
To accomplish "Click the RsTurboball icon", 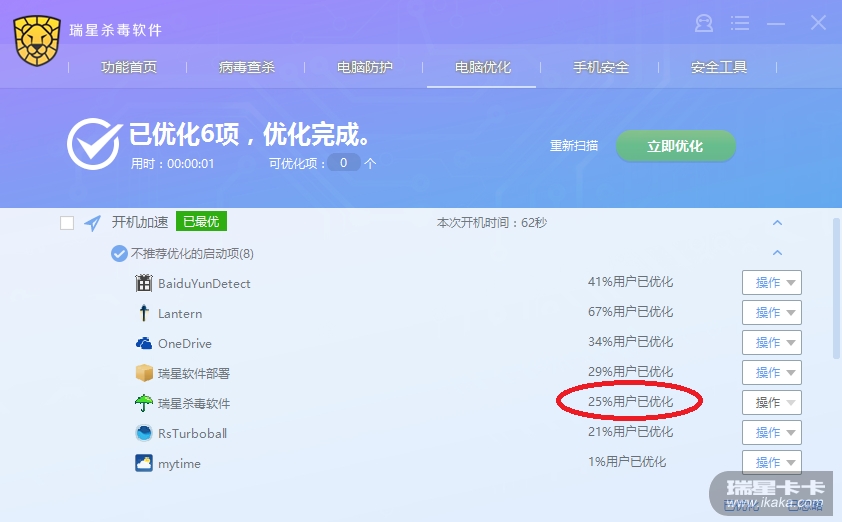I will pos(143,433).
